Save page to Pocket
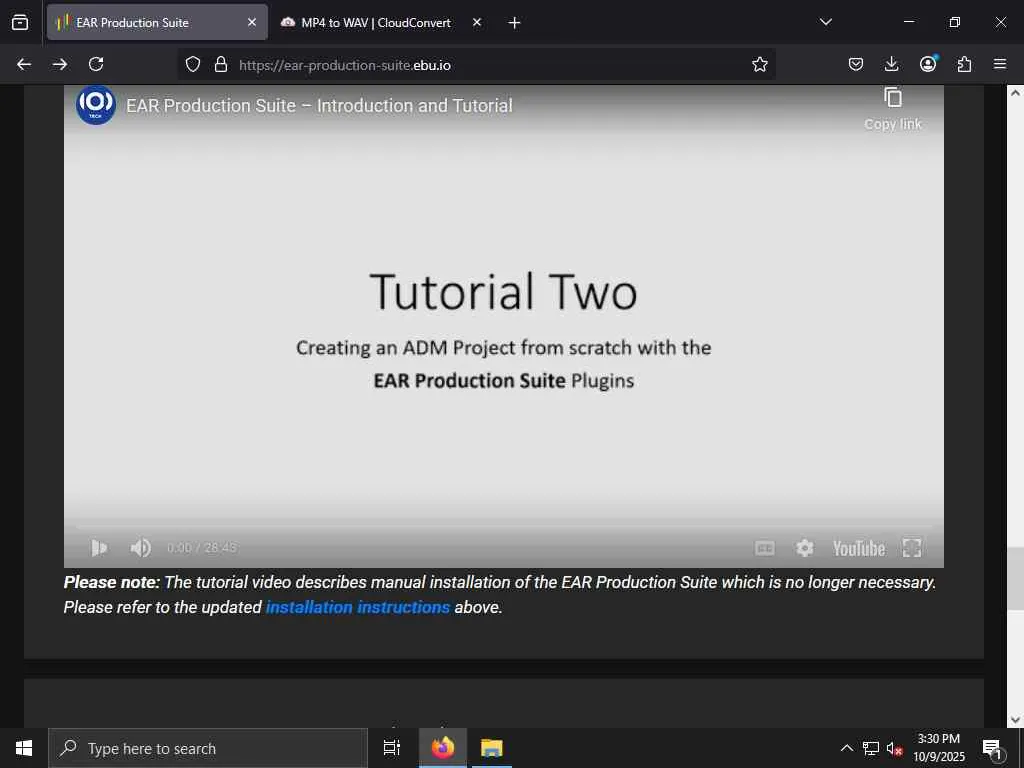1024x768 pixels. click(856, 64)
